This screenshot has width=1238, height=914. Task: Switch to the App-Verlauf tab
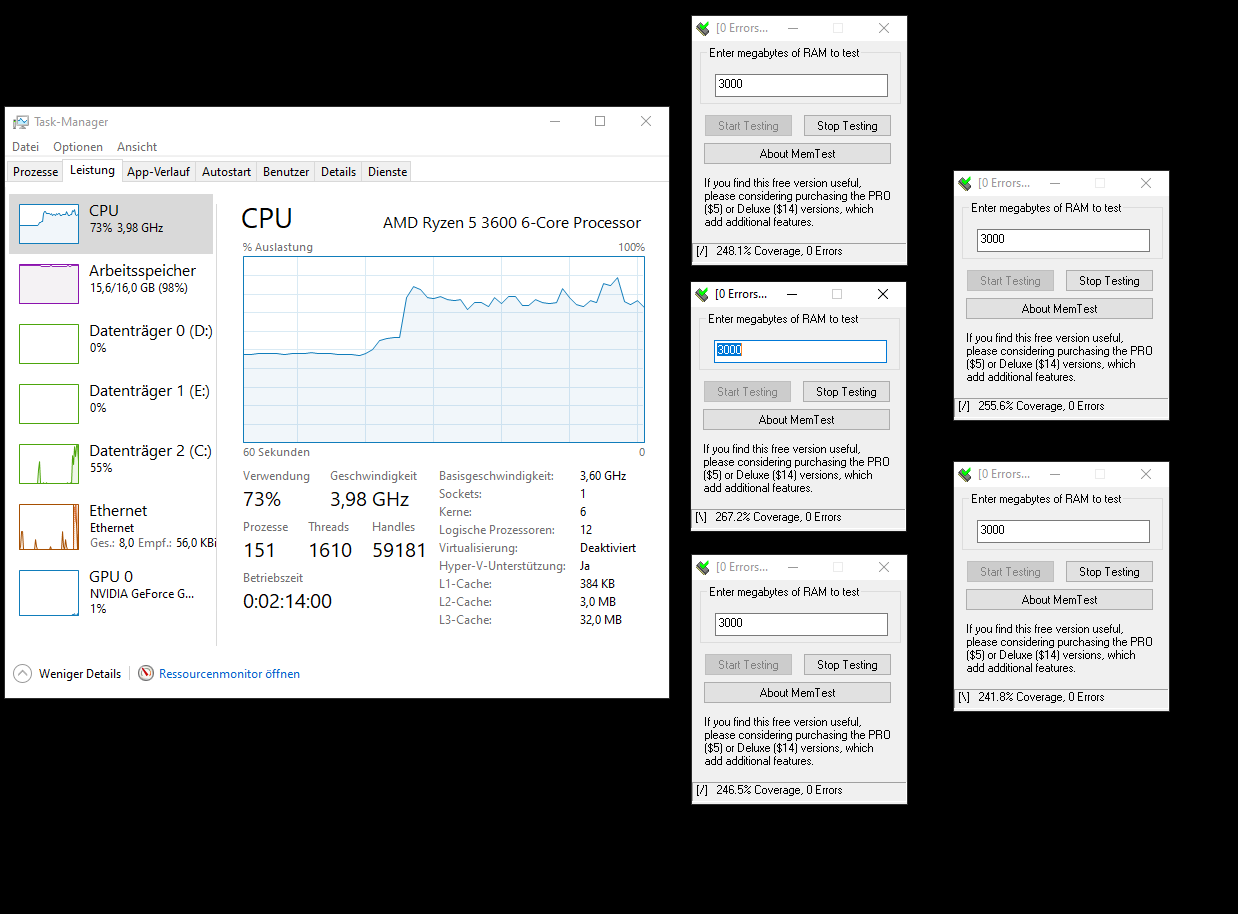click(158, 172)
